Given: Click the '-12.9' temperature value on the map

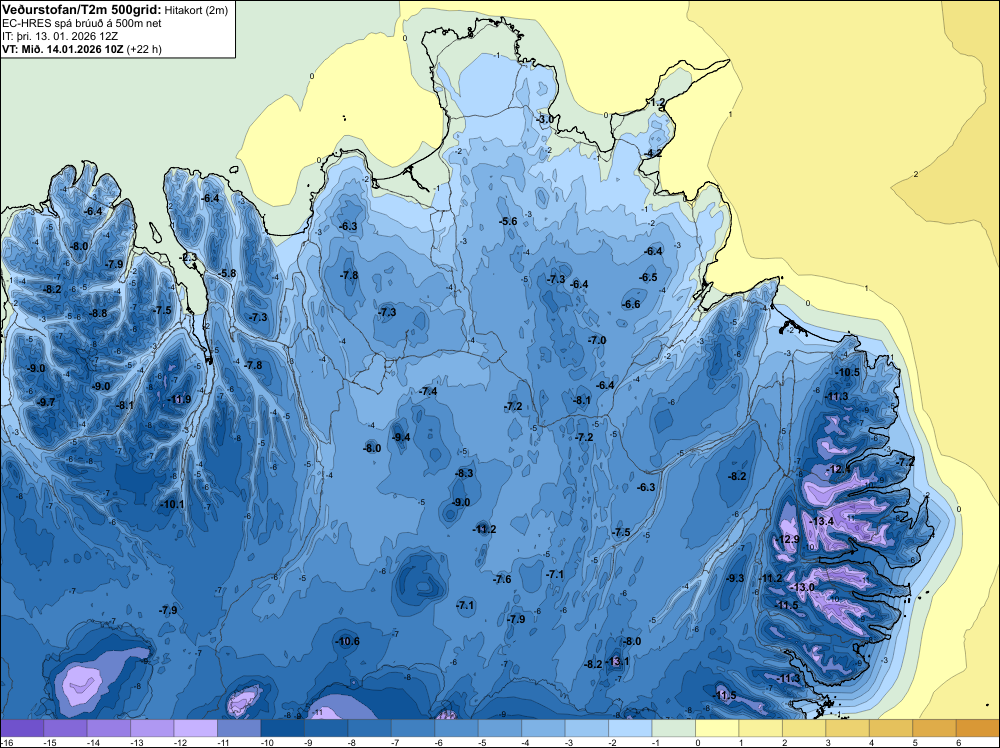Looking at the screenshot, I should point(788,539).
